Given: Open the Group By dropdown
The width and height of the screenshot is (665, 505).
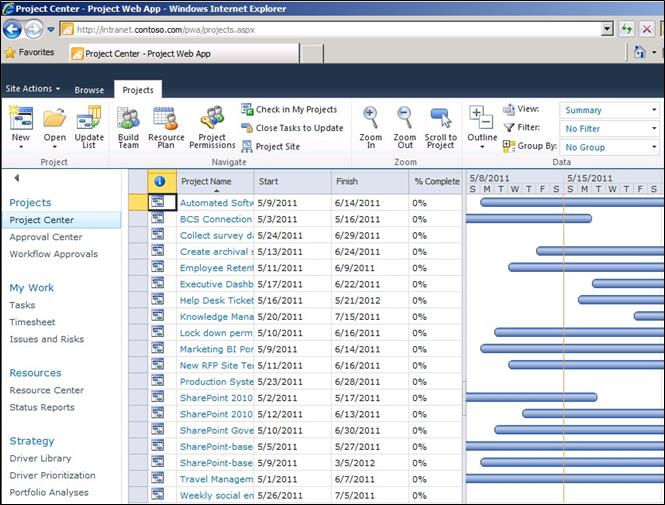Looking at the screenshot, I should click(609, 147).
